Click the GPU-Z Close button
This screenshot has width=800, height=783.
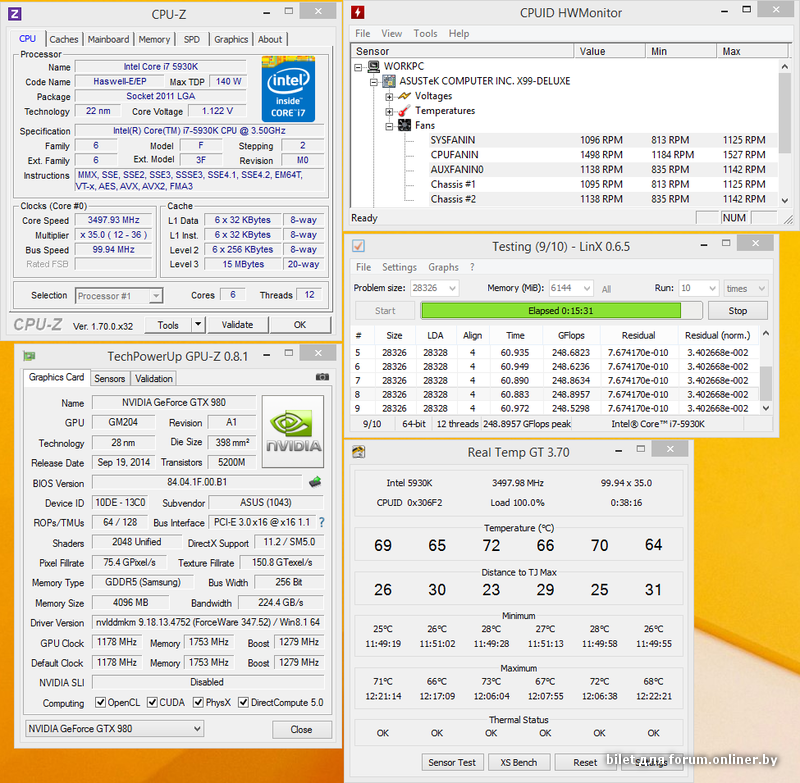coord(302,729)
